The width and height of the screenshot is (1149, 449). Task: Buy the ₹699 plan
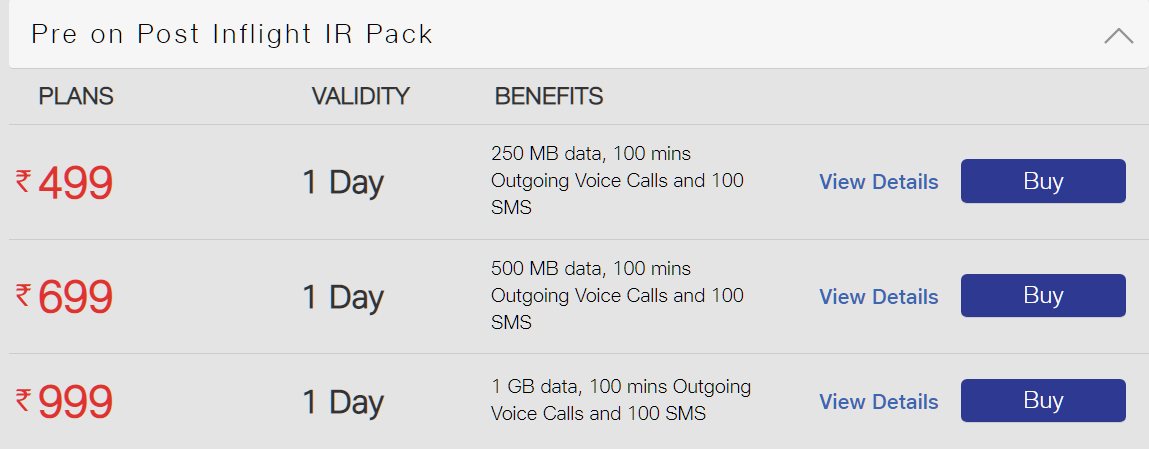click(x=1043, y=296)
